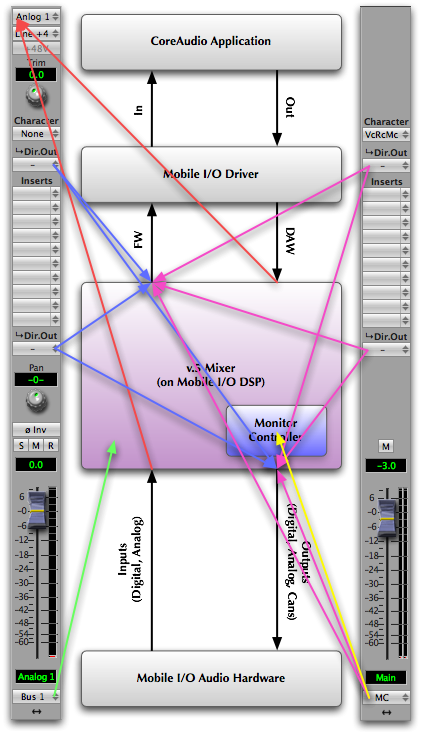Click the Main bus name label
Image resolution: width=421 pixels, height=735 pixels.
coord(386,678)
